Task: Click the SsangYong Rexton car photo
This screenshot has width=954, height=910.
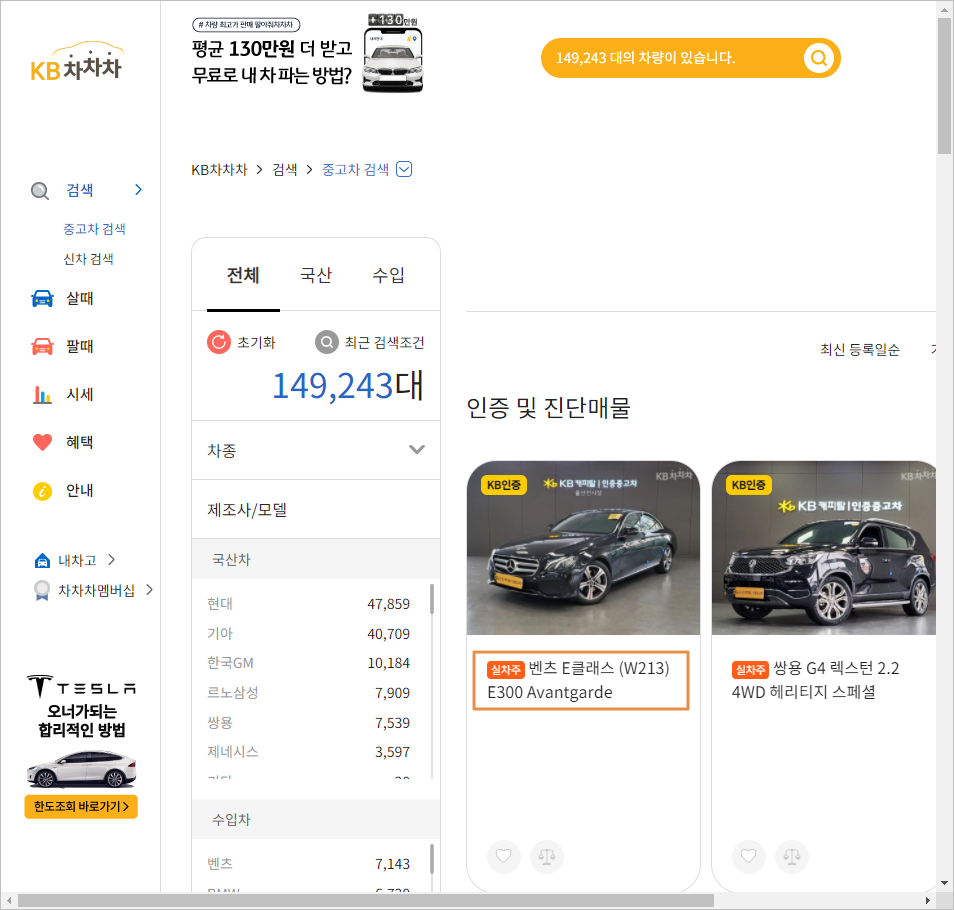Action: click(824, 548)
